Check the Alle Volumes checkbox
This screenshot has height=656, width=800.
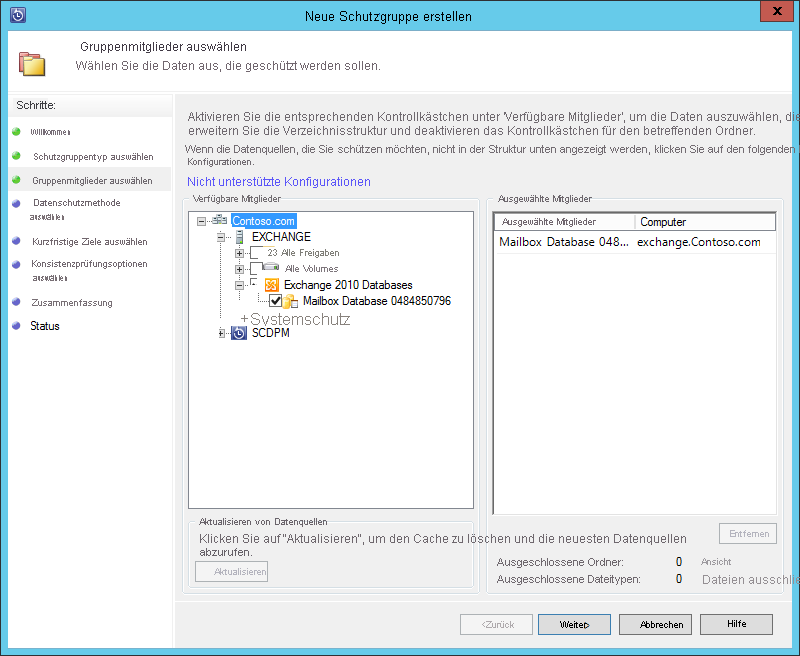click(256, 269)
